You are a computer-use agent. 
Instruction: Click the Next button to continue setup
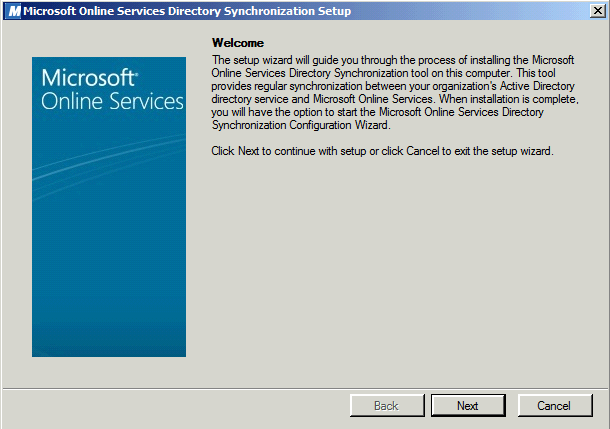point(468,405)
